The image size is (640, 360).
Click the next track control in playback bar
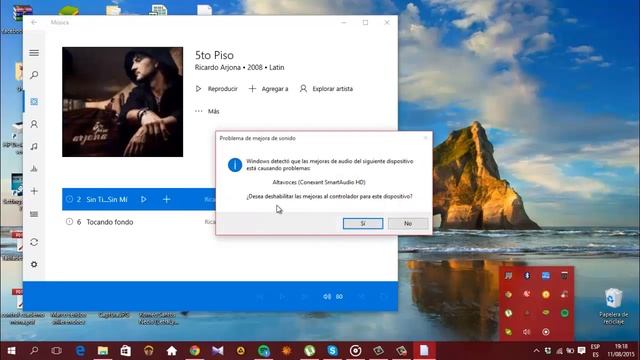coord(304,297)
